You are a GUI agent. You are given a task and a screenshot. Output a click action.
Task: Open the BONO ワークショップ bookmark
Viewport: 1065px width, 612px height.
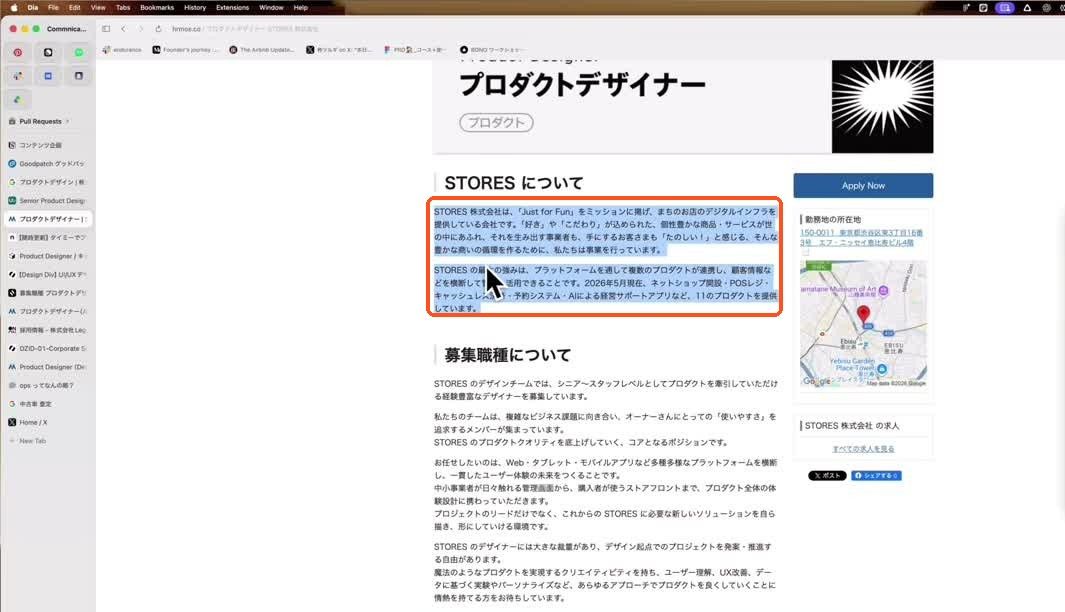pyautogui.click(x=492, y=50)
